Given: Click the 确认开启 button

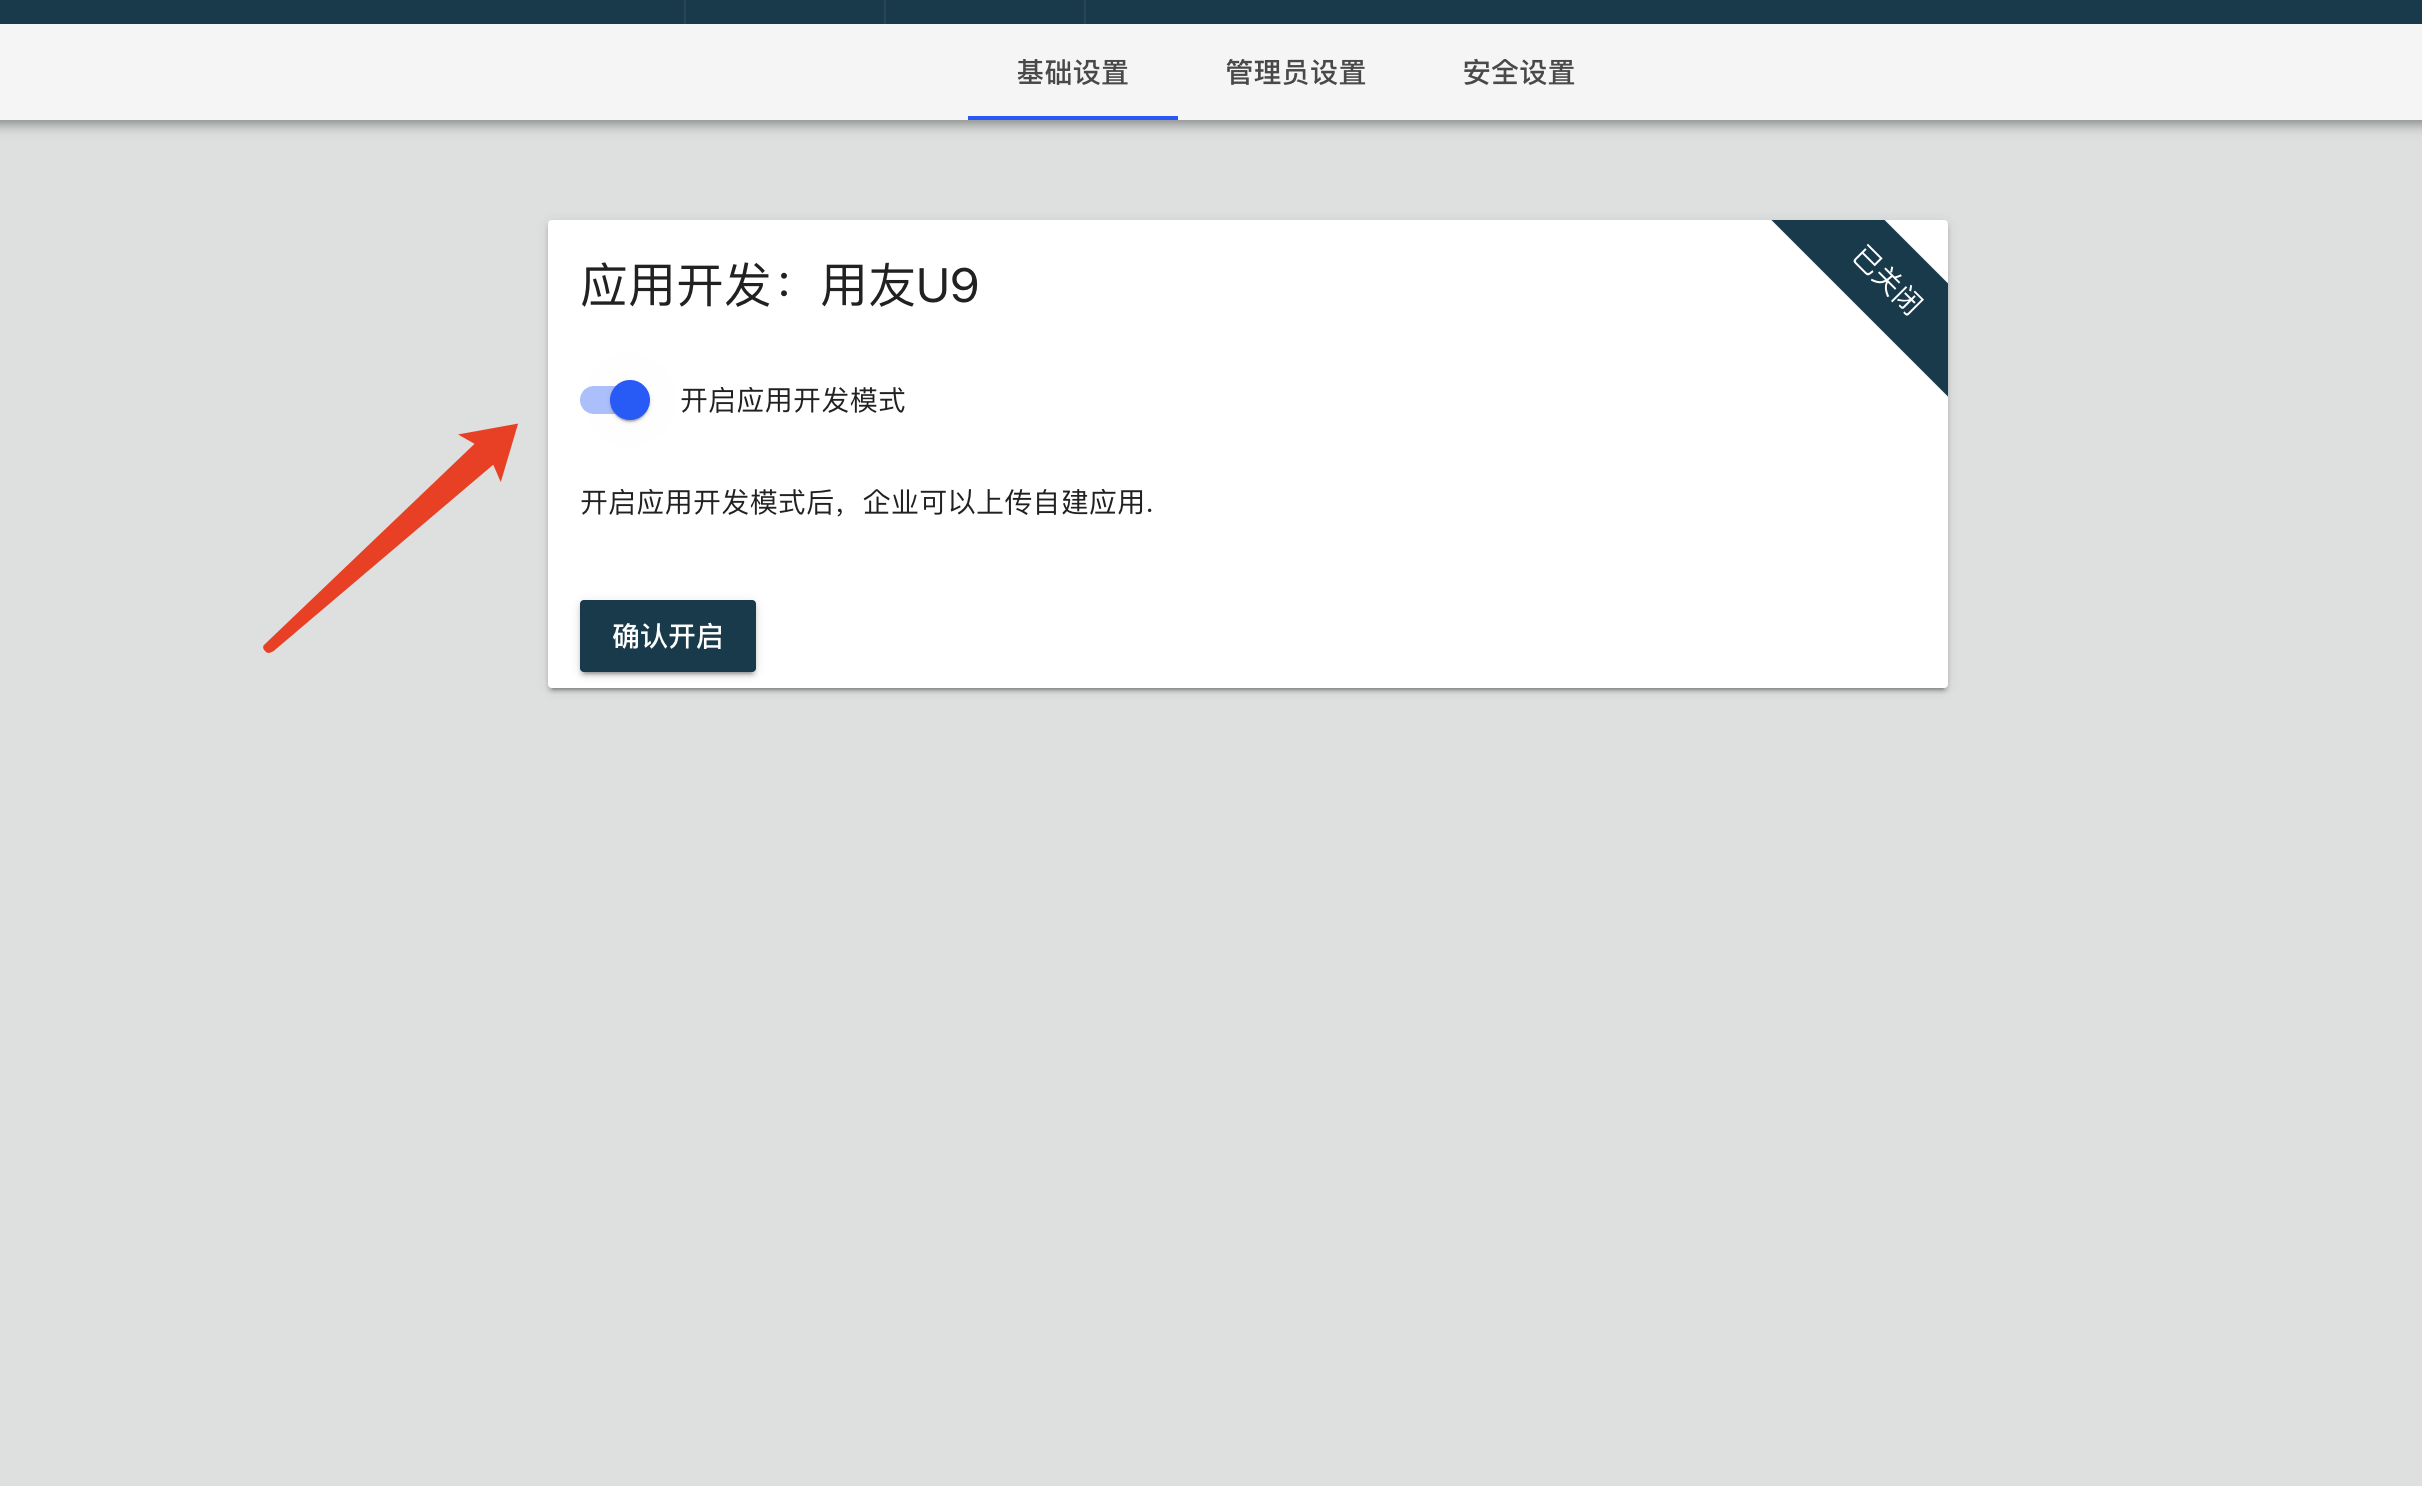Looking at the screenshot, I should click(x=668, y=636).
